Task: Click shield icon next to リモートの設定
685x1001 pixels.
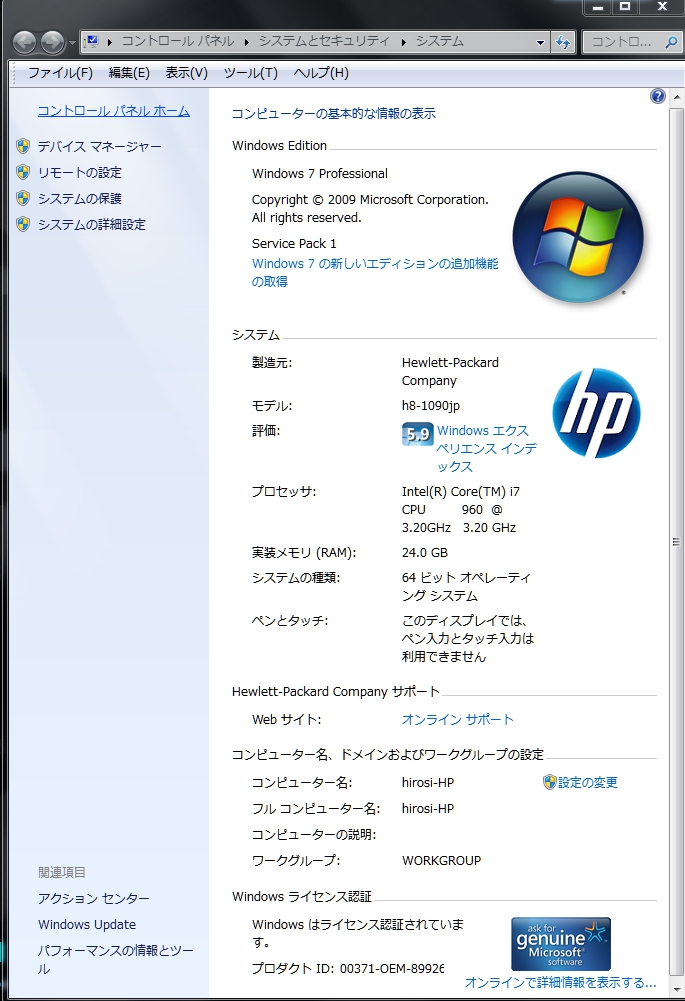Action: [23, 172]
